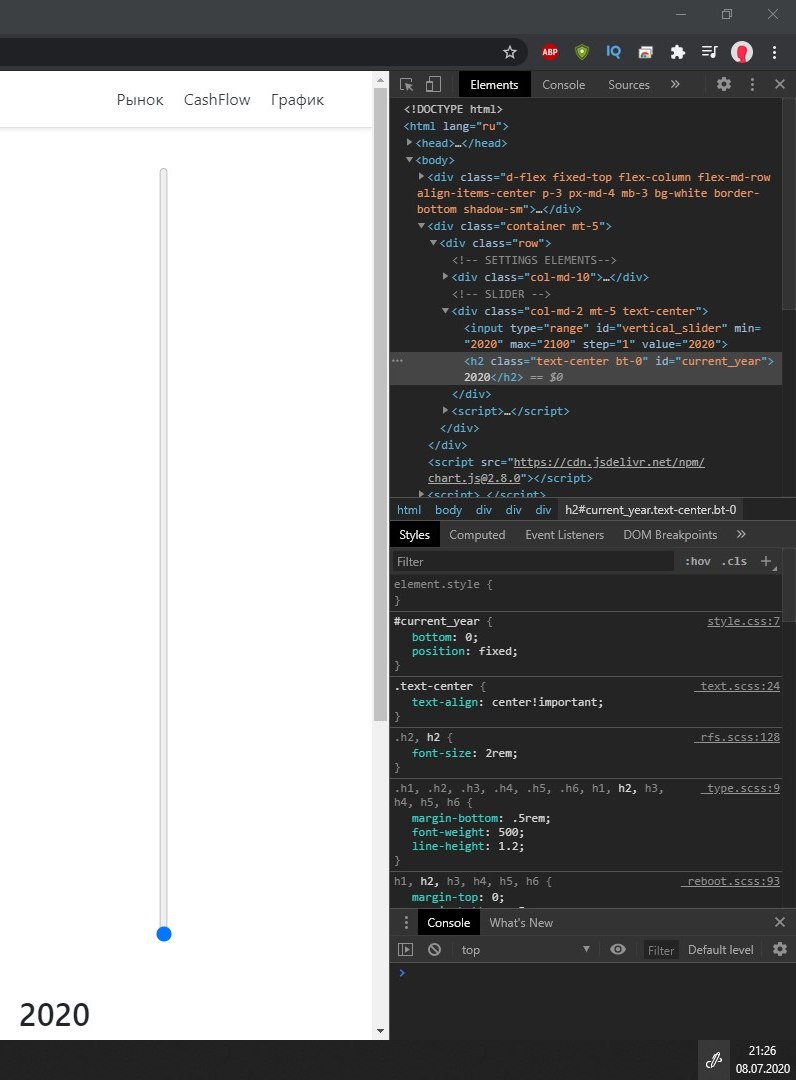Viewport: 796px width, 1080px height.
Task: Click the blue vertical slider thumb
Action: [x=163, y=934]
